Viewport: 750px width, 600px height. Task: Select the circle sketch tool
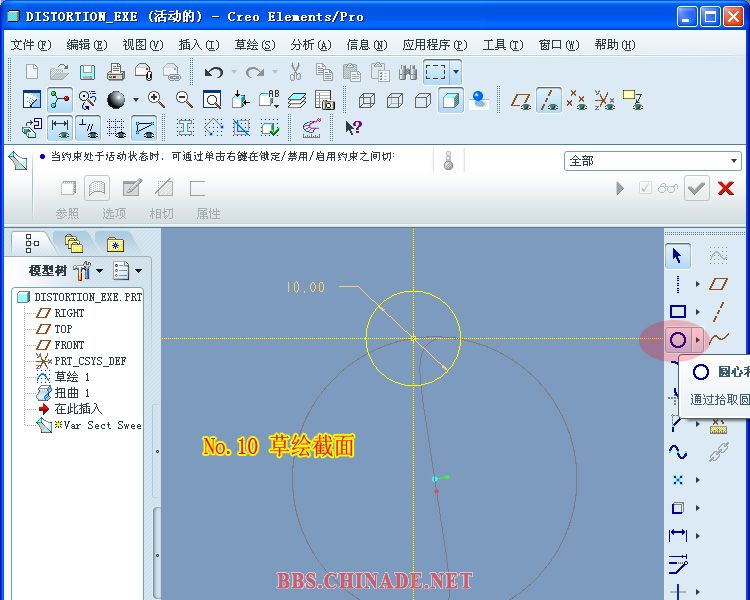click(678, 340)
